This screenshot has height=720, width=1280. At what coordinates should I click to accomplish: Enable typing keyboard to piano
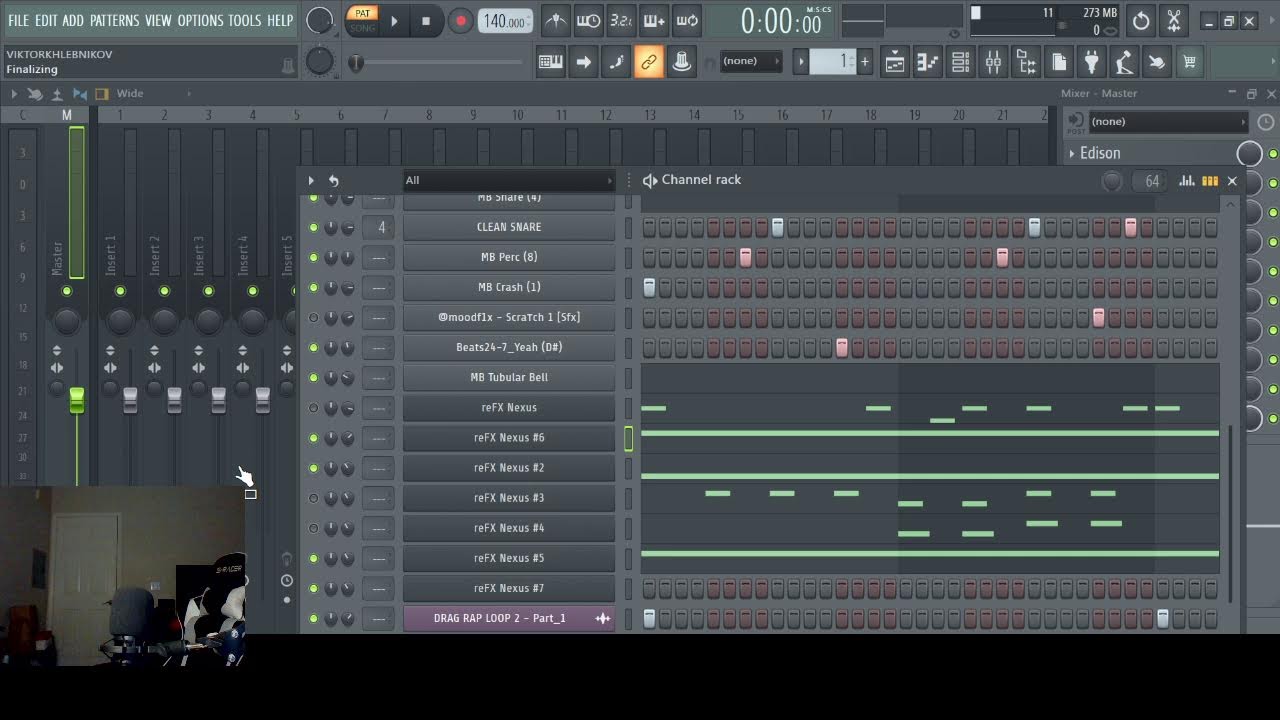pos(550,62)
